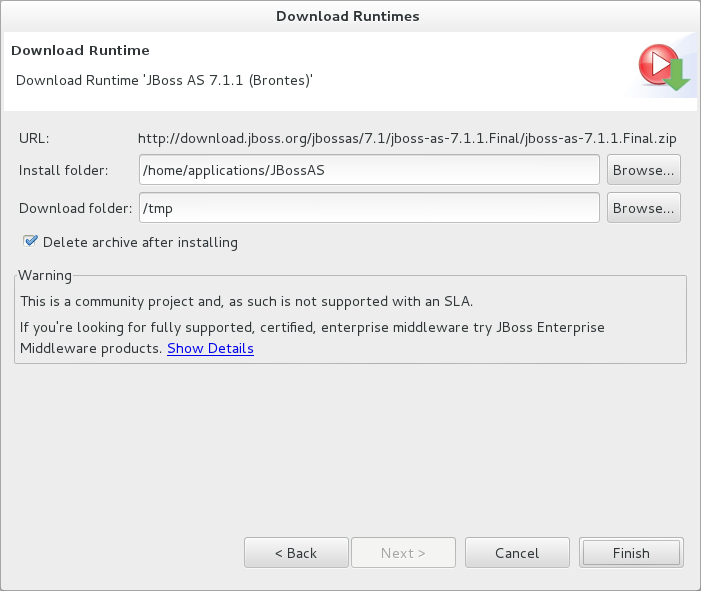
Task: Click the Download Runtimes title bar
Action: click(x=348, y=15)
